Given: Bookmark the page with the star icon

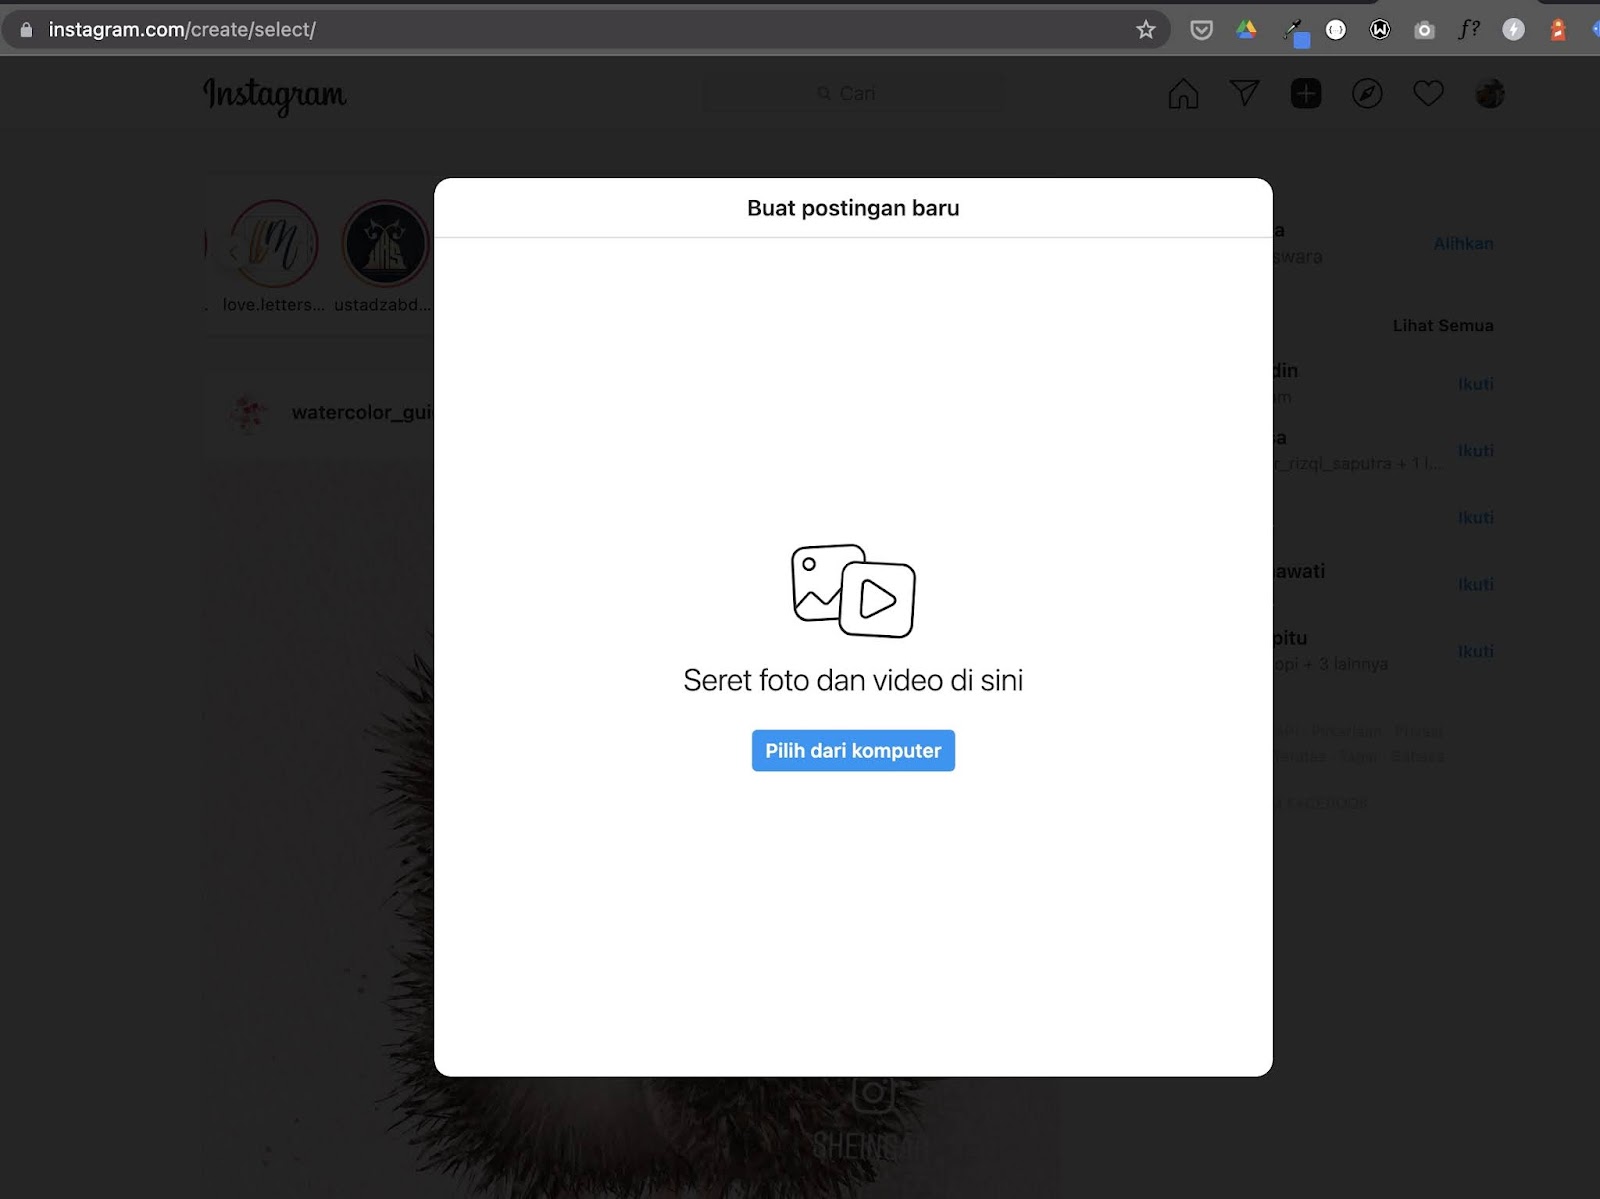Looking at the screenshot, I should (x=1146, y=30).
